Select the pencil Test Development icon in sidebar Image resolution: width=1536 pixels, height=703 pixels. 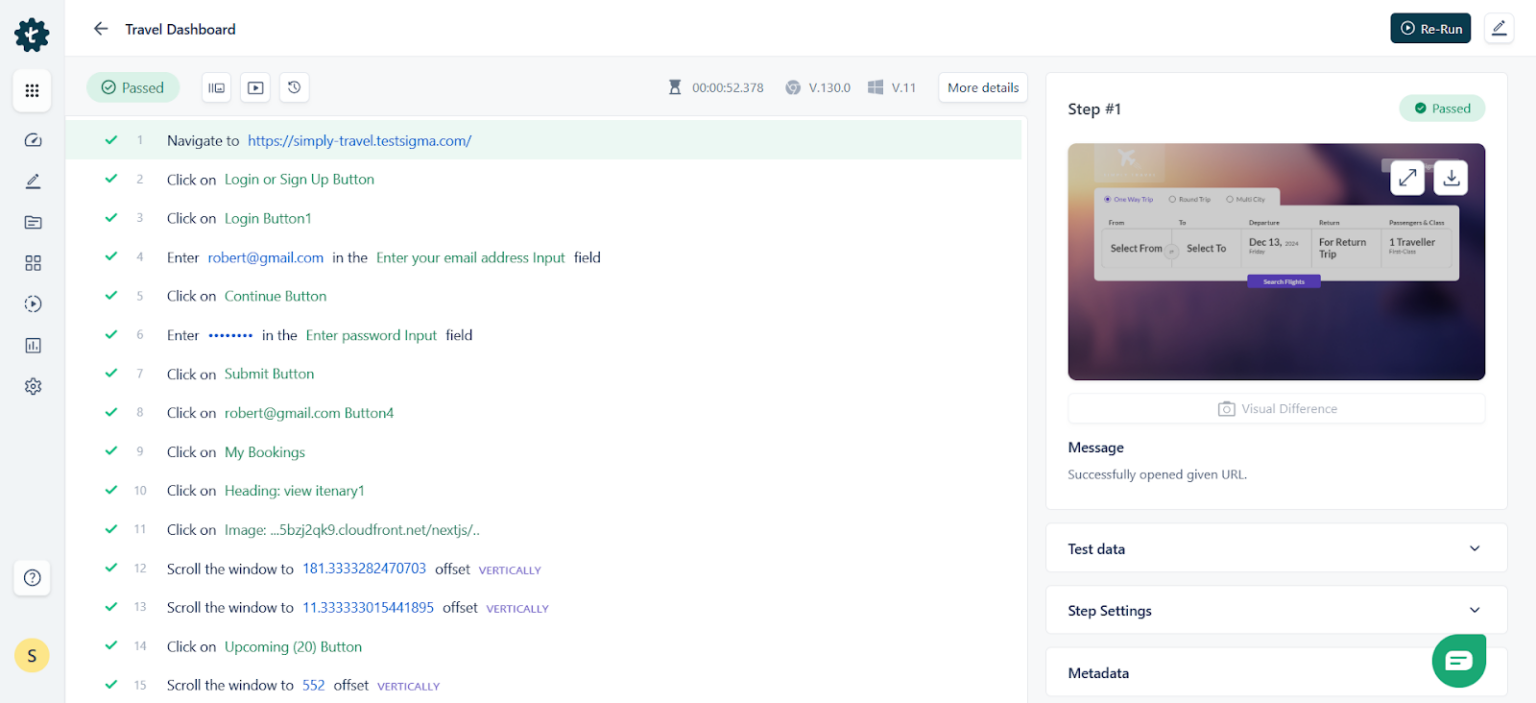[x=32, y=181]
